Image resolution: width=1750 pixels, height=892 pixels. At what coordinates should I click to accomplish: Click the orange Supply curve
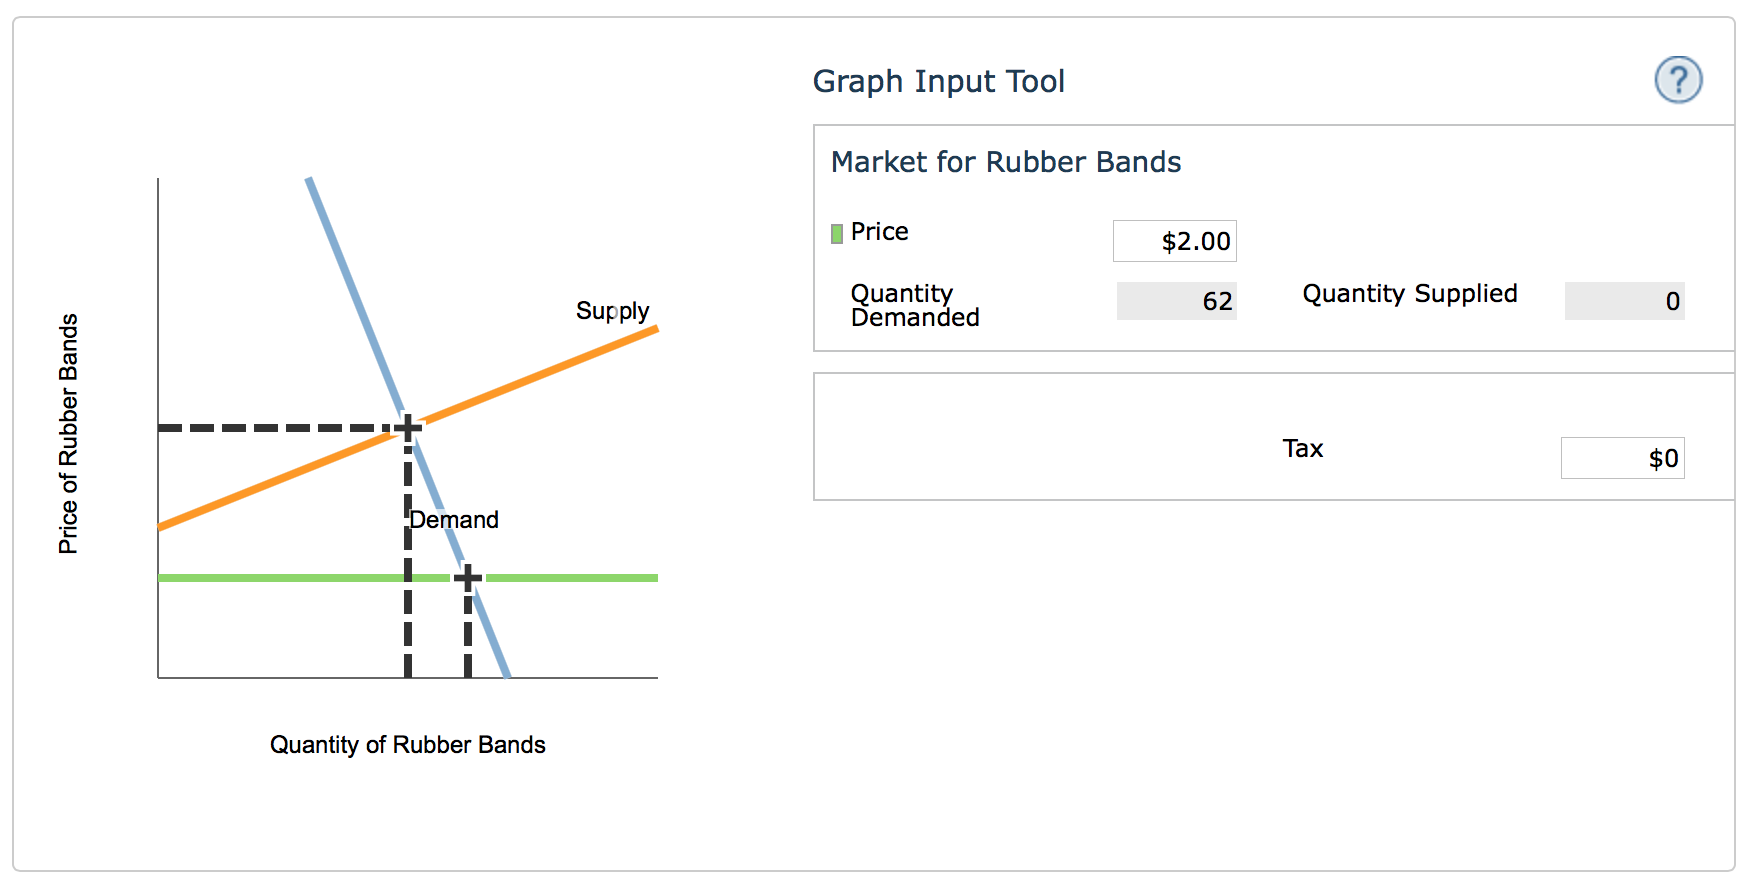click(560, 367)
